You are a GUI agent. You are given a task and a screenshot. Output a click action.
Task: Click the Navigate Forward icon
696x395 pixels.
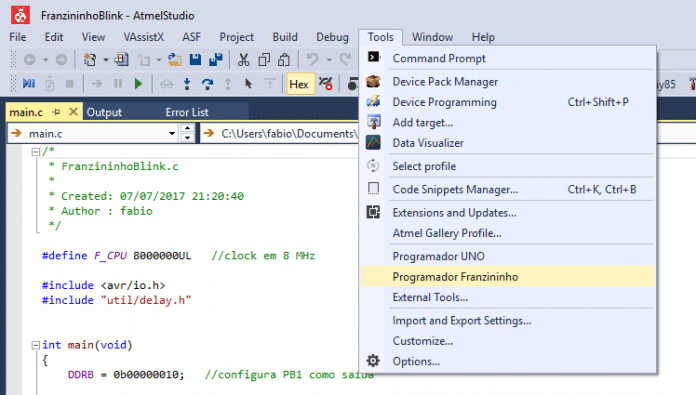point(61,59)
